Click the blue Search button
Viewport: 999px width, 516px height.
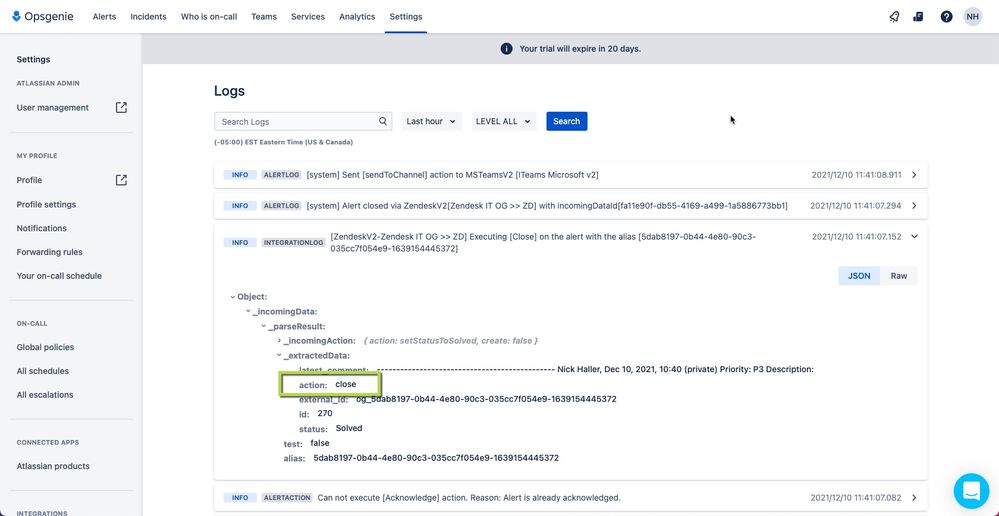click(x=566, y=121)
